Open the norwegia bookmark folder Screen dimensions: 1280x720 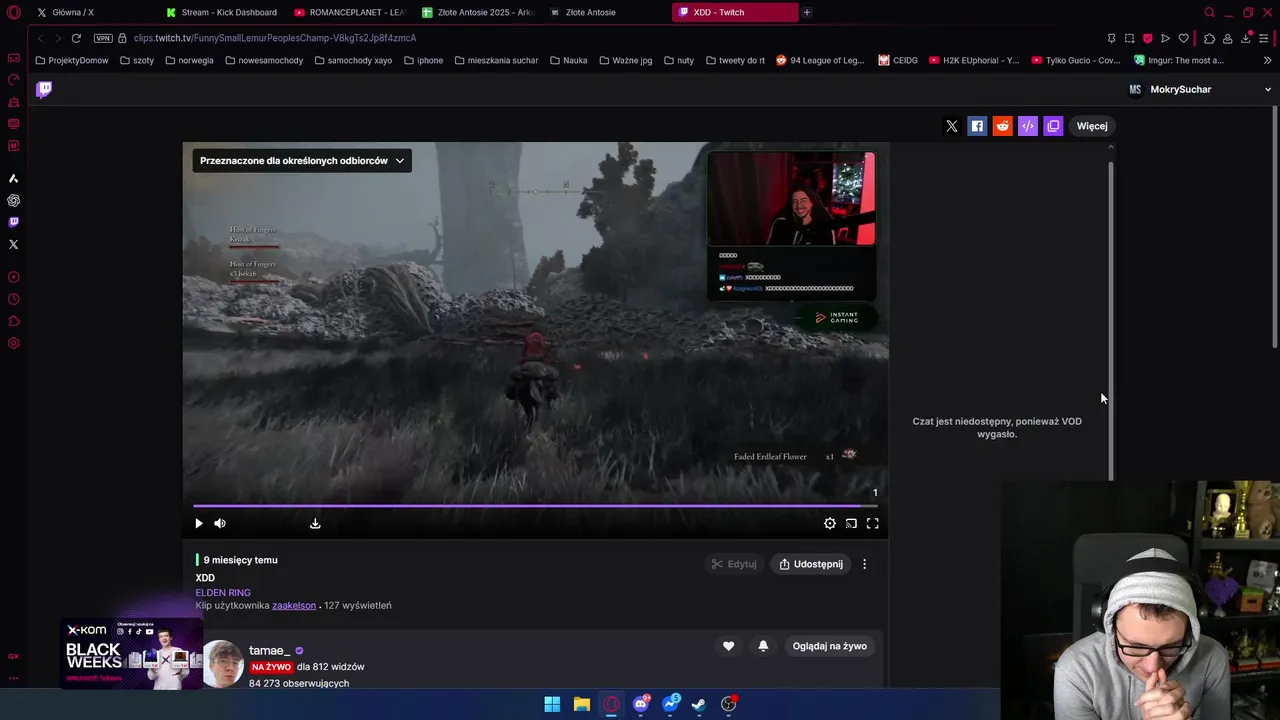coord(189,60)
